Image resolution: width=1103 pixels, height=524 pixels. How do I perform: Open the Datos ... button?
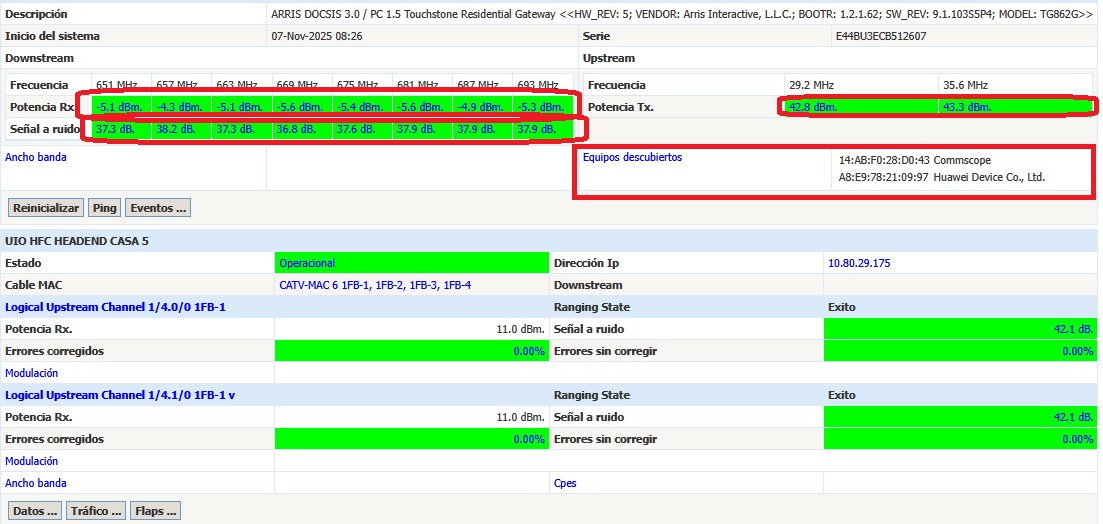tap(35, 511)
